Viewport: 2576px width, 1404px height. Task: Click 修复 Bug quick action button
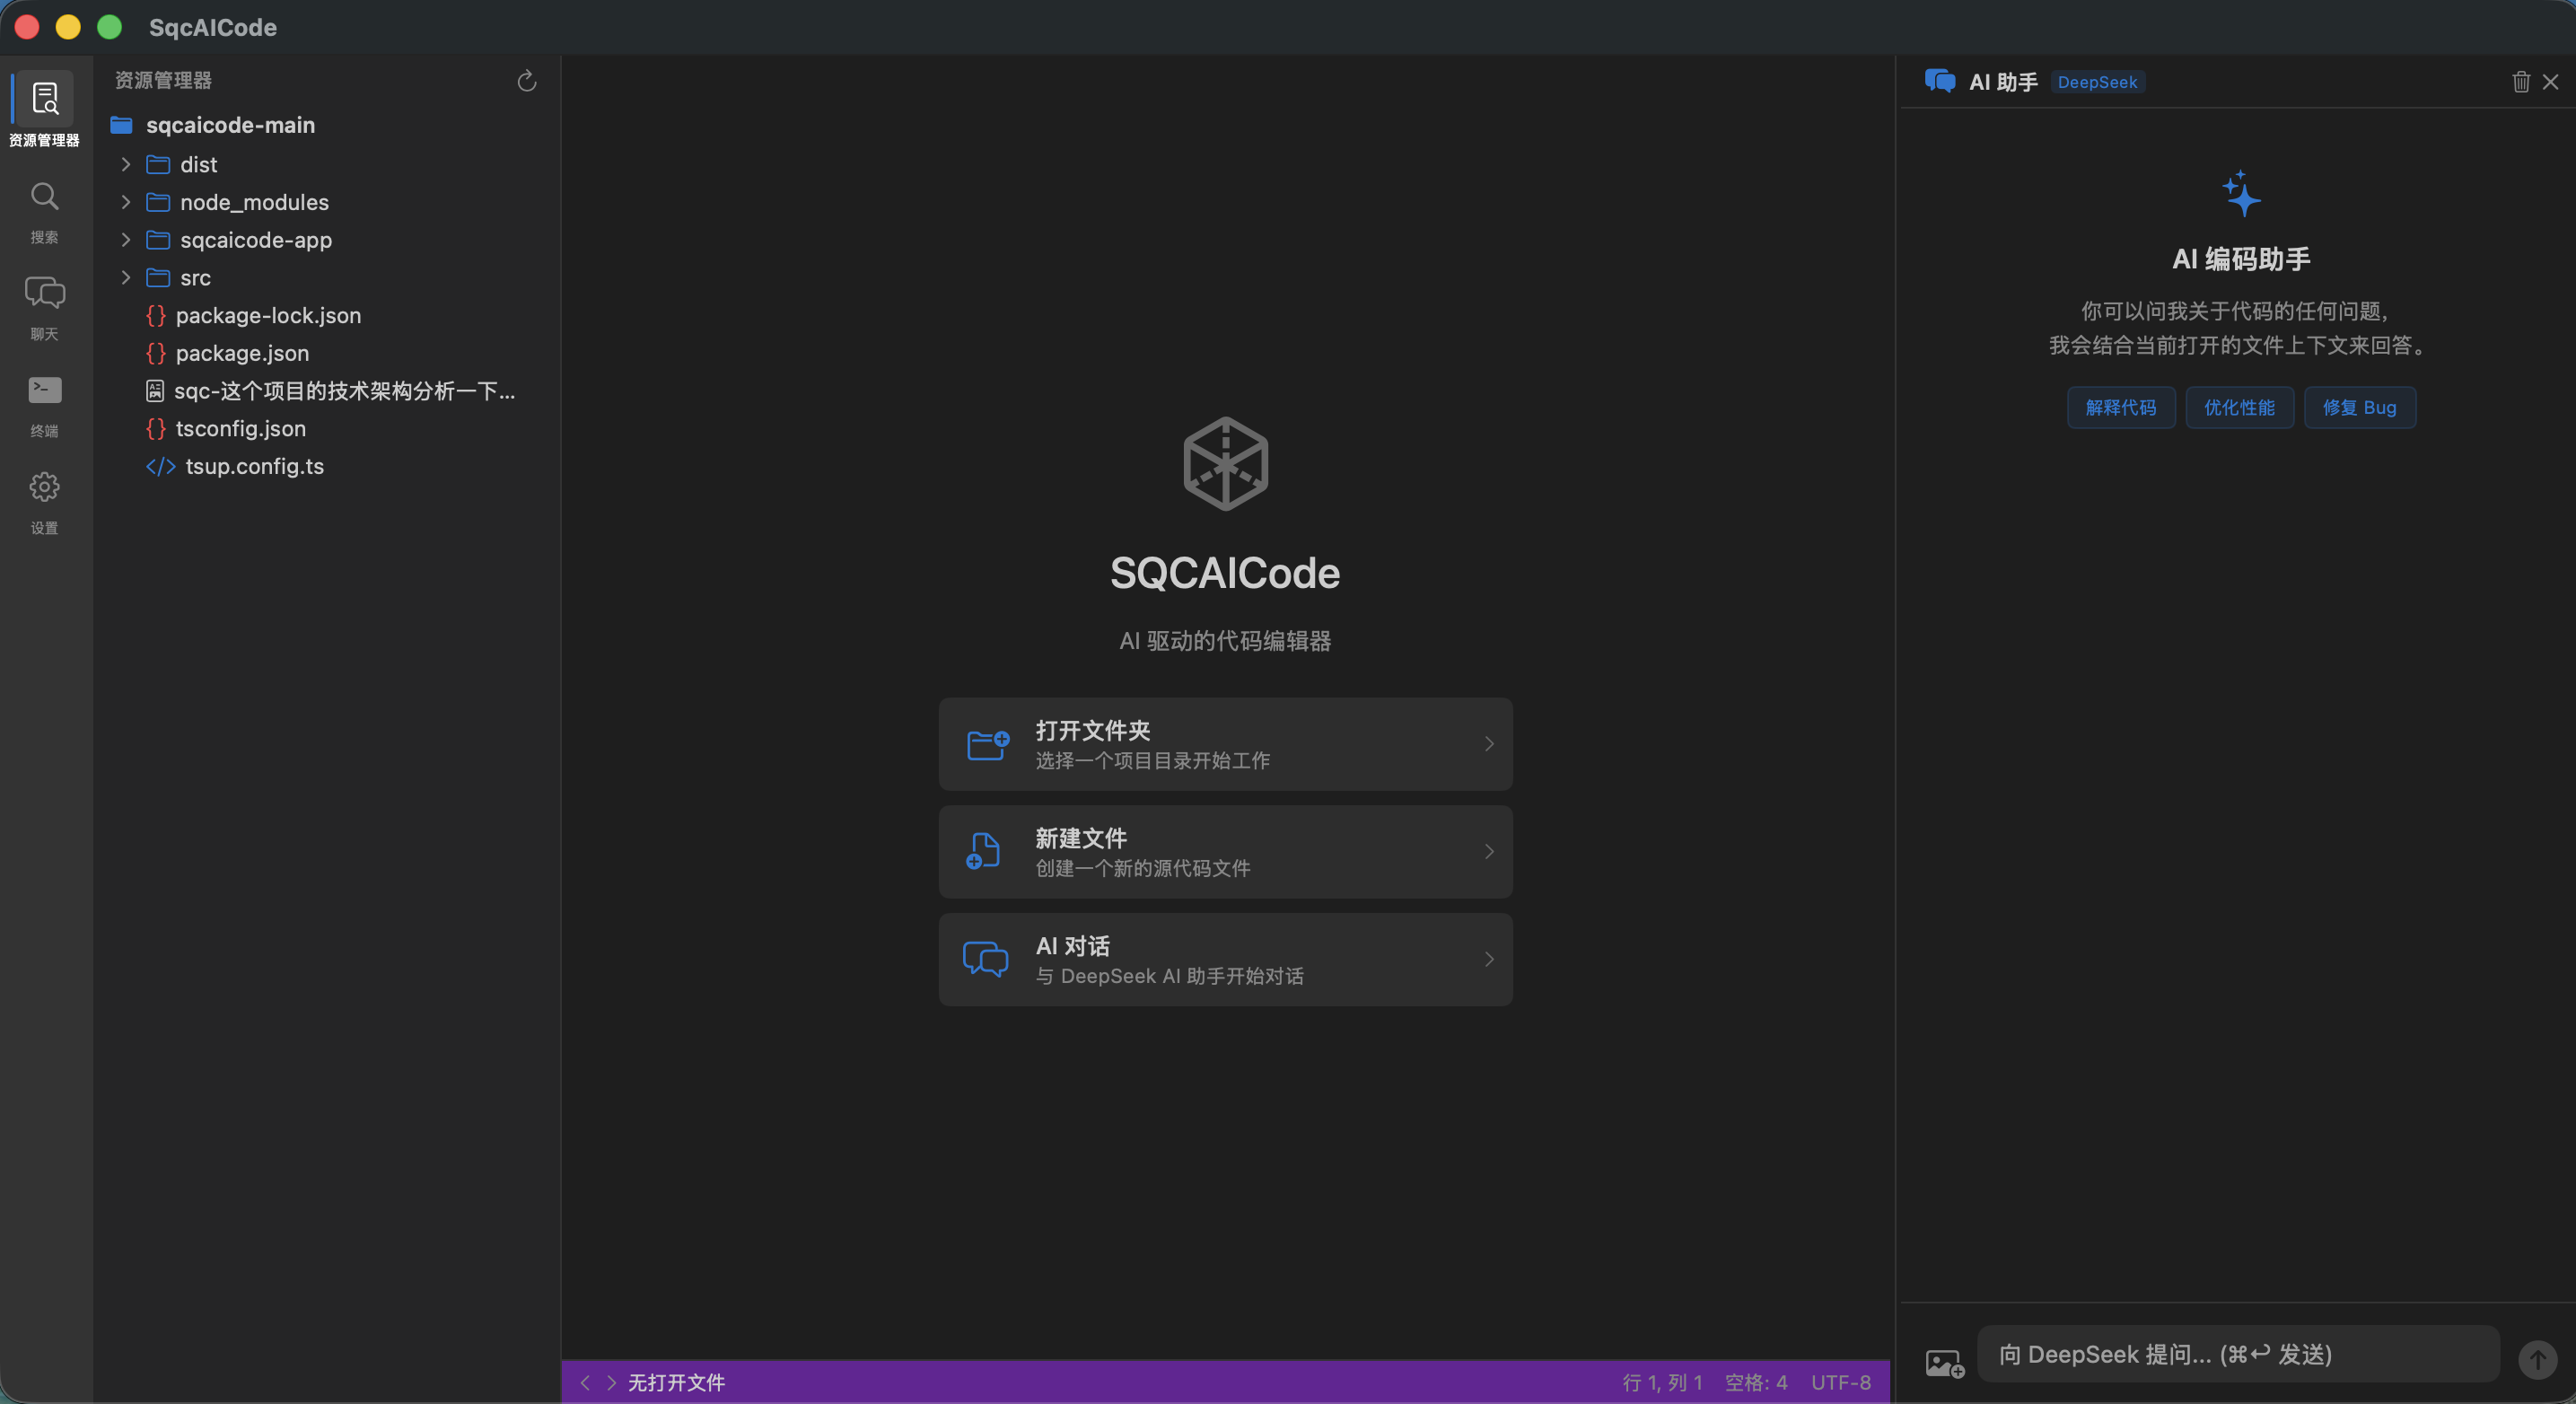(x=2360, y=408)
